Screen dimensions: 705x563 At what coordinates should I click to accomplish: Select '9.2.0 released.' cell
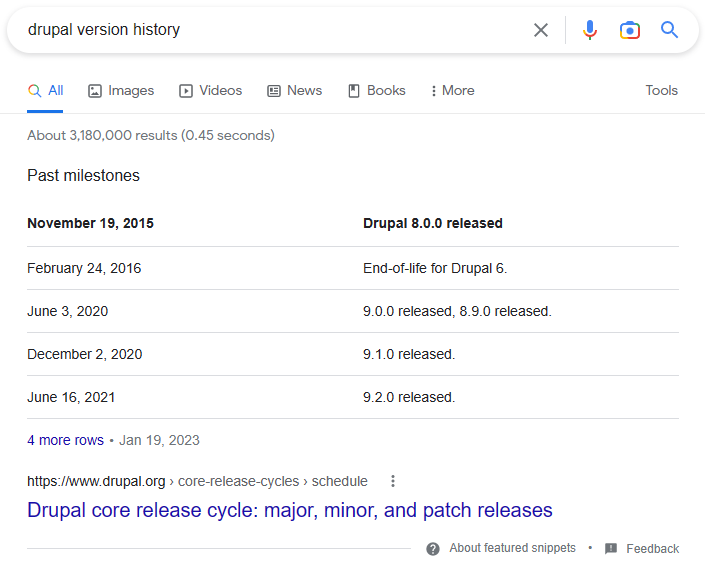(x=409, y=397)
